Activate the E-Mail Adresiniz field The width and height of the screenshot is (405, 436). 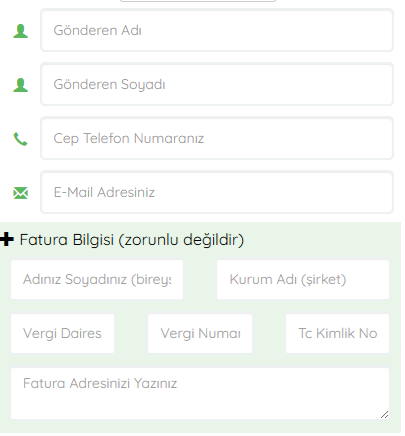click(x=217, y=192)
